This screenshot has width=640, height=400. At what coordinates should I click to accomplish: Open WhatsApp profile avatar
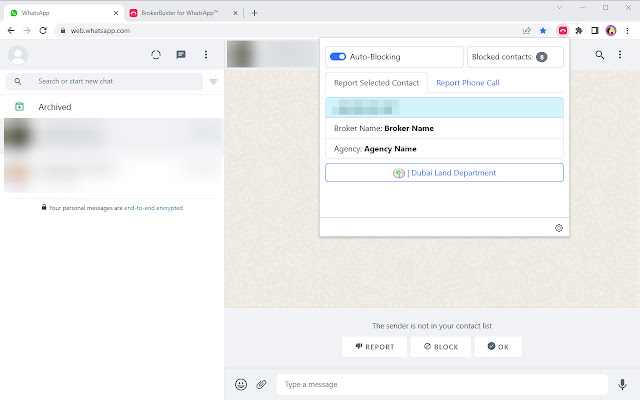tap(18, 55)
